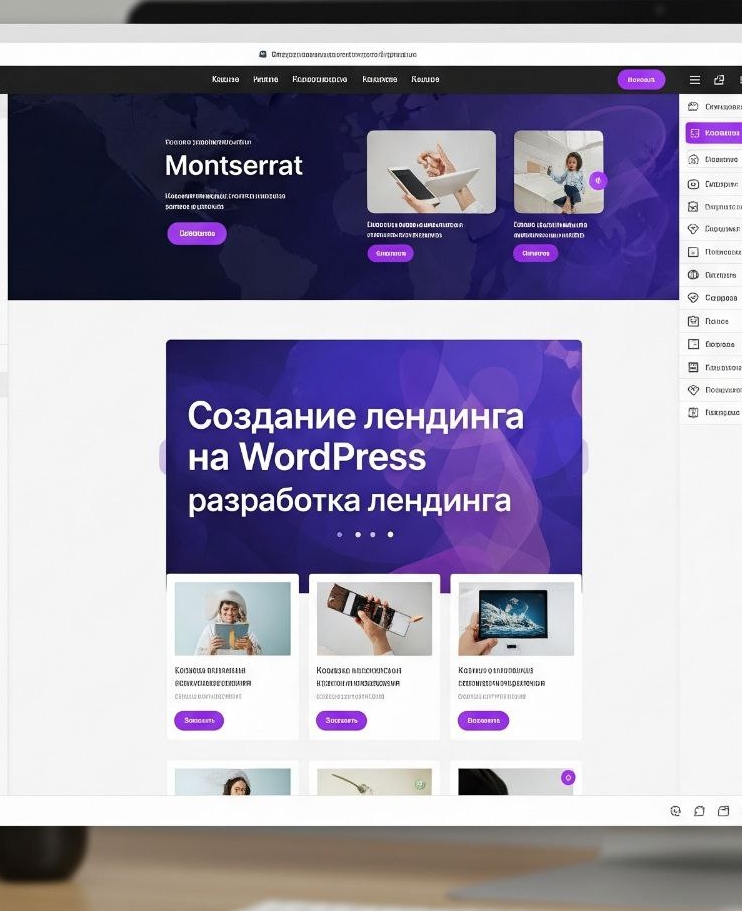Click the dark picture icon in the twelfth sidebar row
Image resolution: width=742 pixels, height=911 pixels.
pos(693,367)
